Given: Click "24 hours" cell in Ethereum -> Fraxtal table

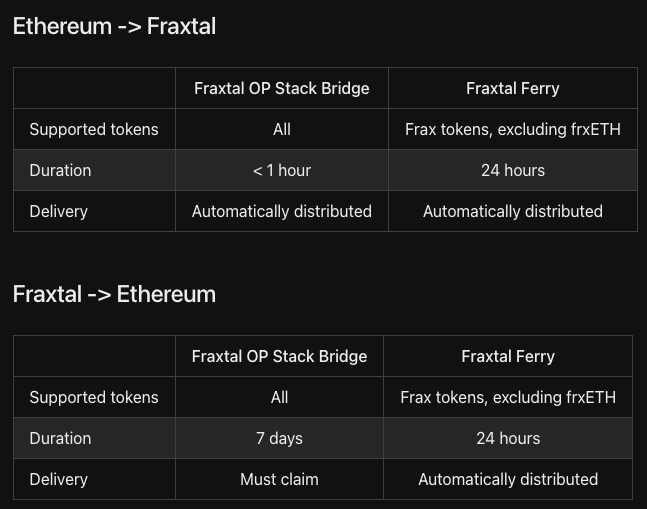Looking at the screenshot, I should coord(512,171).
